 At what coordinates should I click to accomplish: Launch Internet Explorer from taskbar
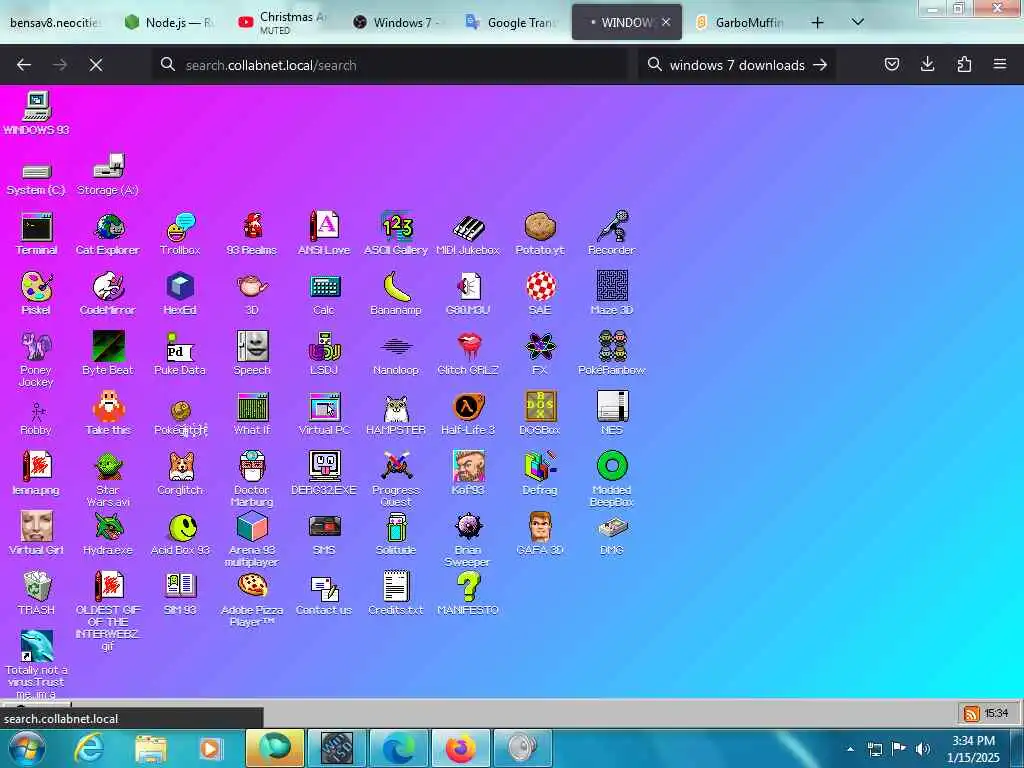[88, 748]
